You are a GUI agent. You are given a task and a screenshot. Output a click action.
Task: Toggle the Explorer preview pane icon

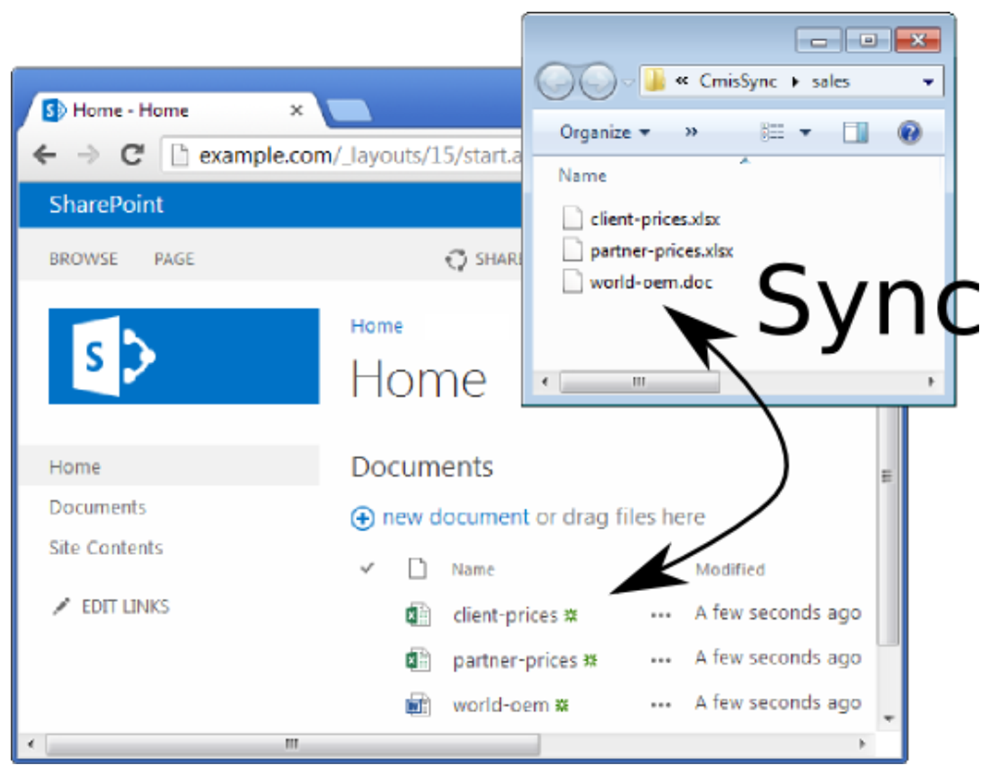(x=855, y=133)
